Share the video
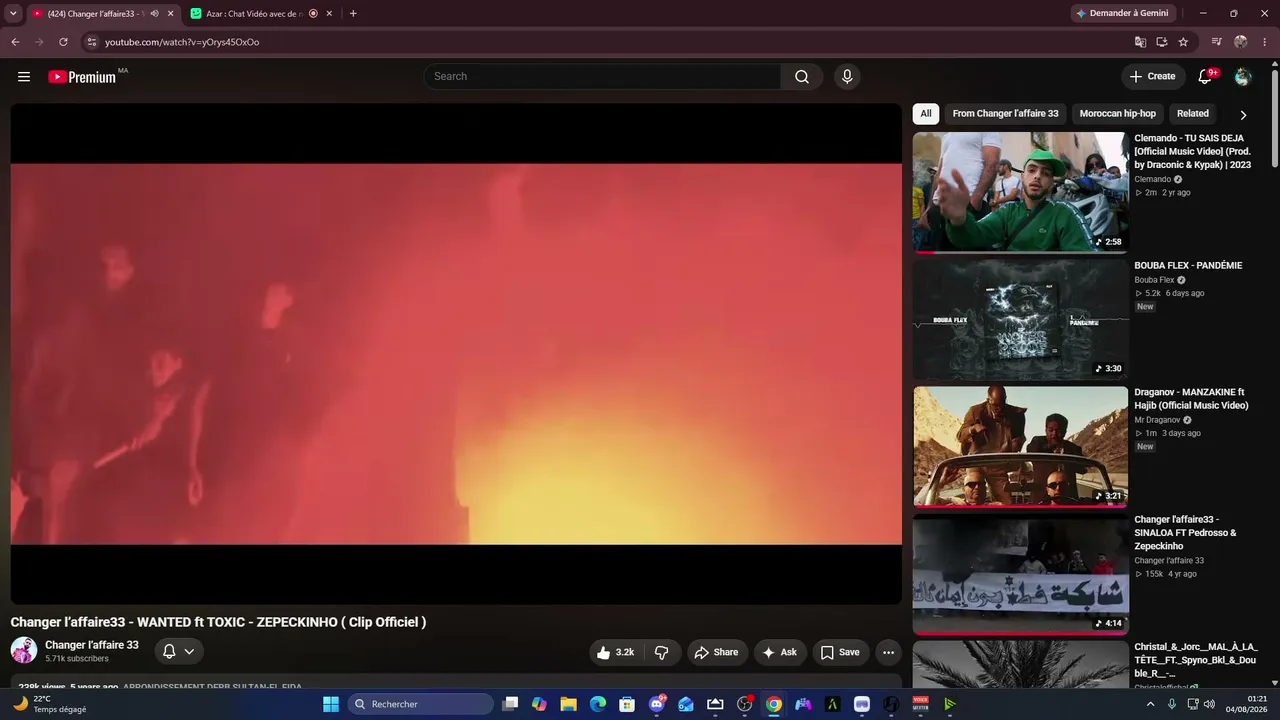The width and height of the screenshot is (1280, 720). [716, 652]
